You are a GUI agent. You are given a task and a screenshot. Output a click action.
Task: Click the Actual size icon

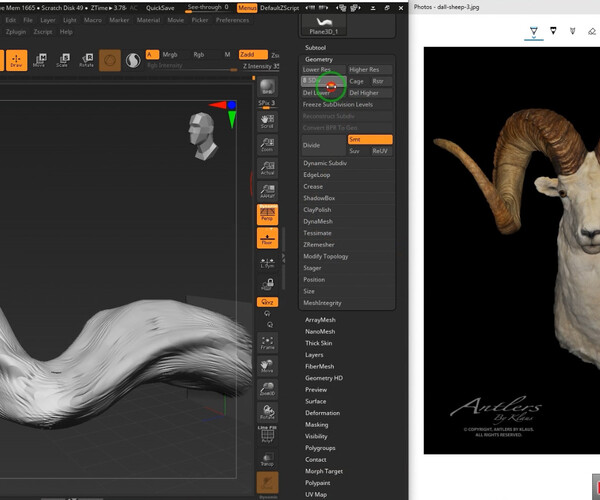pyautogui.click(x=267, y=168)
